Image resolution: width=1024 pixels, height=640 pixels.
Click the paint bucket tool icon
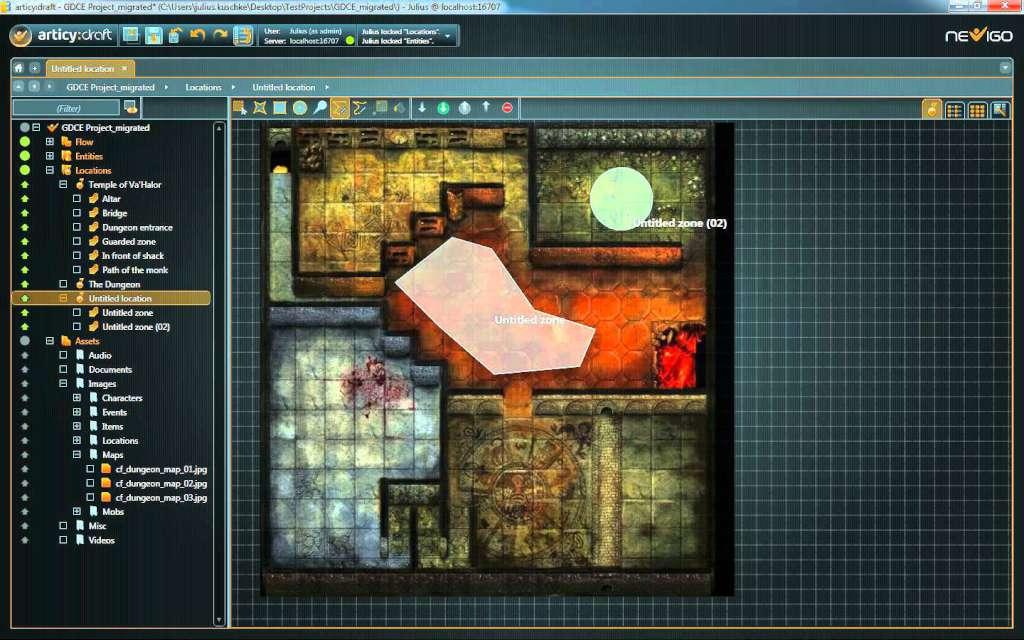pyautogui.click(x=400, y=108)
